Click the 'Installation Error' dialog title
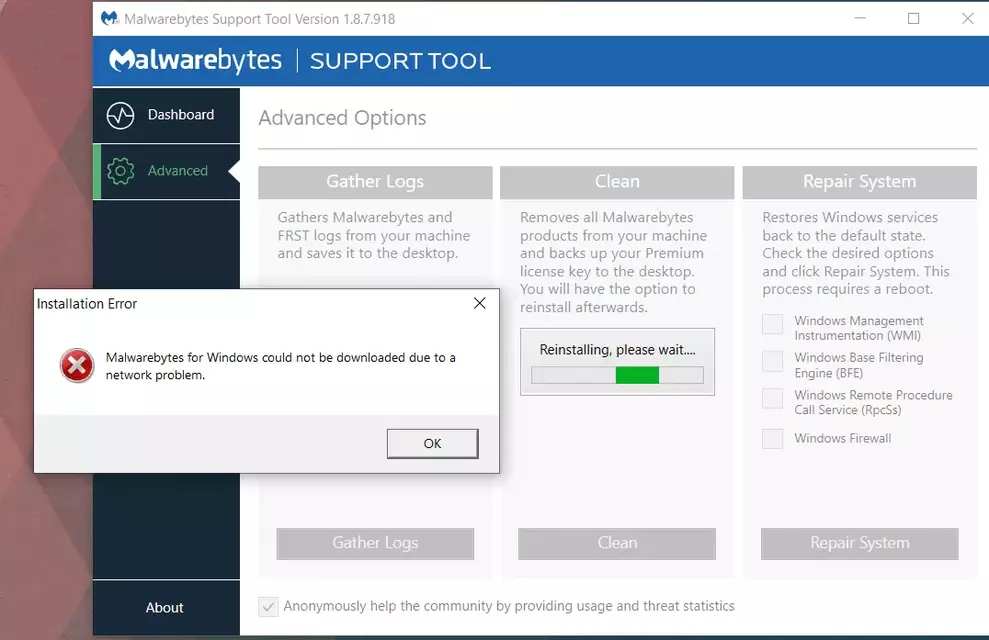Screen dimensions: 989x640 pos(87,304)
